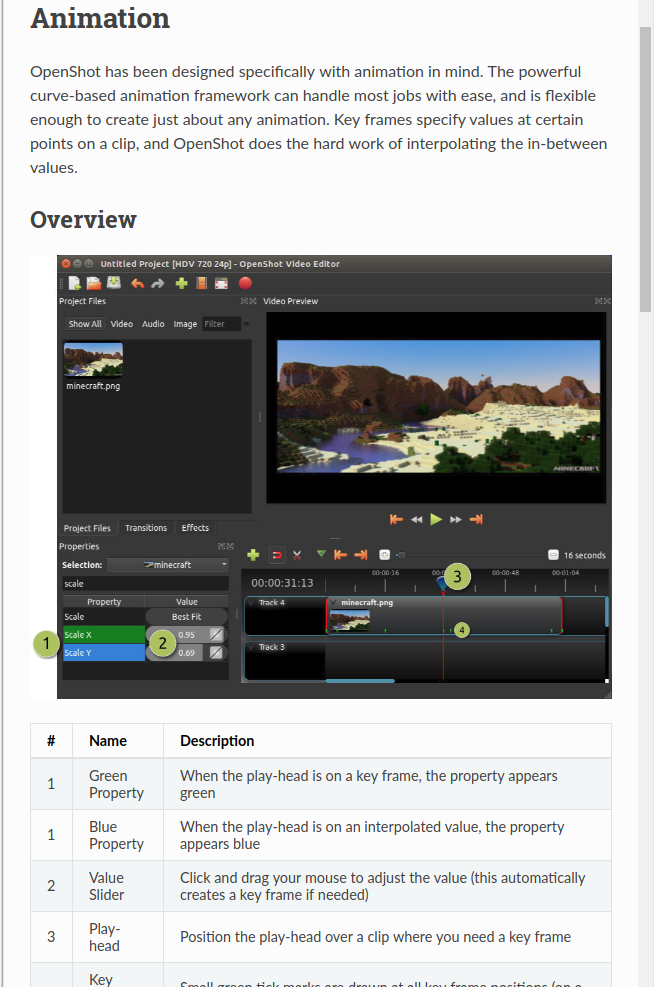Click the Previous Marker timeline icon
The width and height of the screenshot is (654, 987).
pyautogui.click(x=341, y=555)
